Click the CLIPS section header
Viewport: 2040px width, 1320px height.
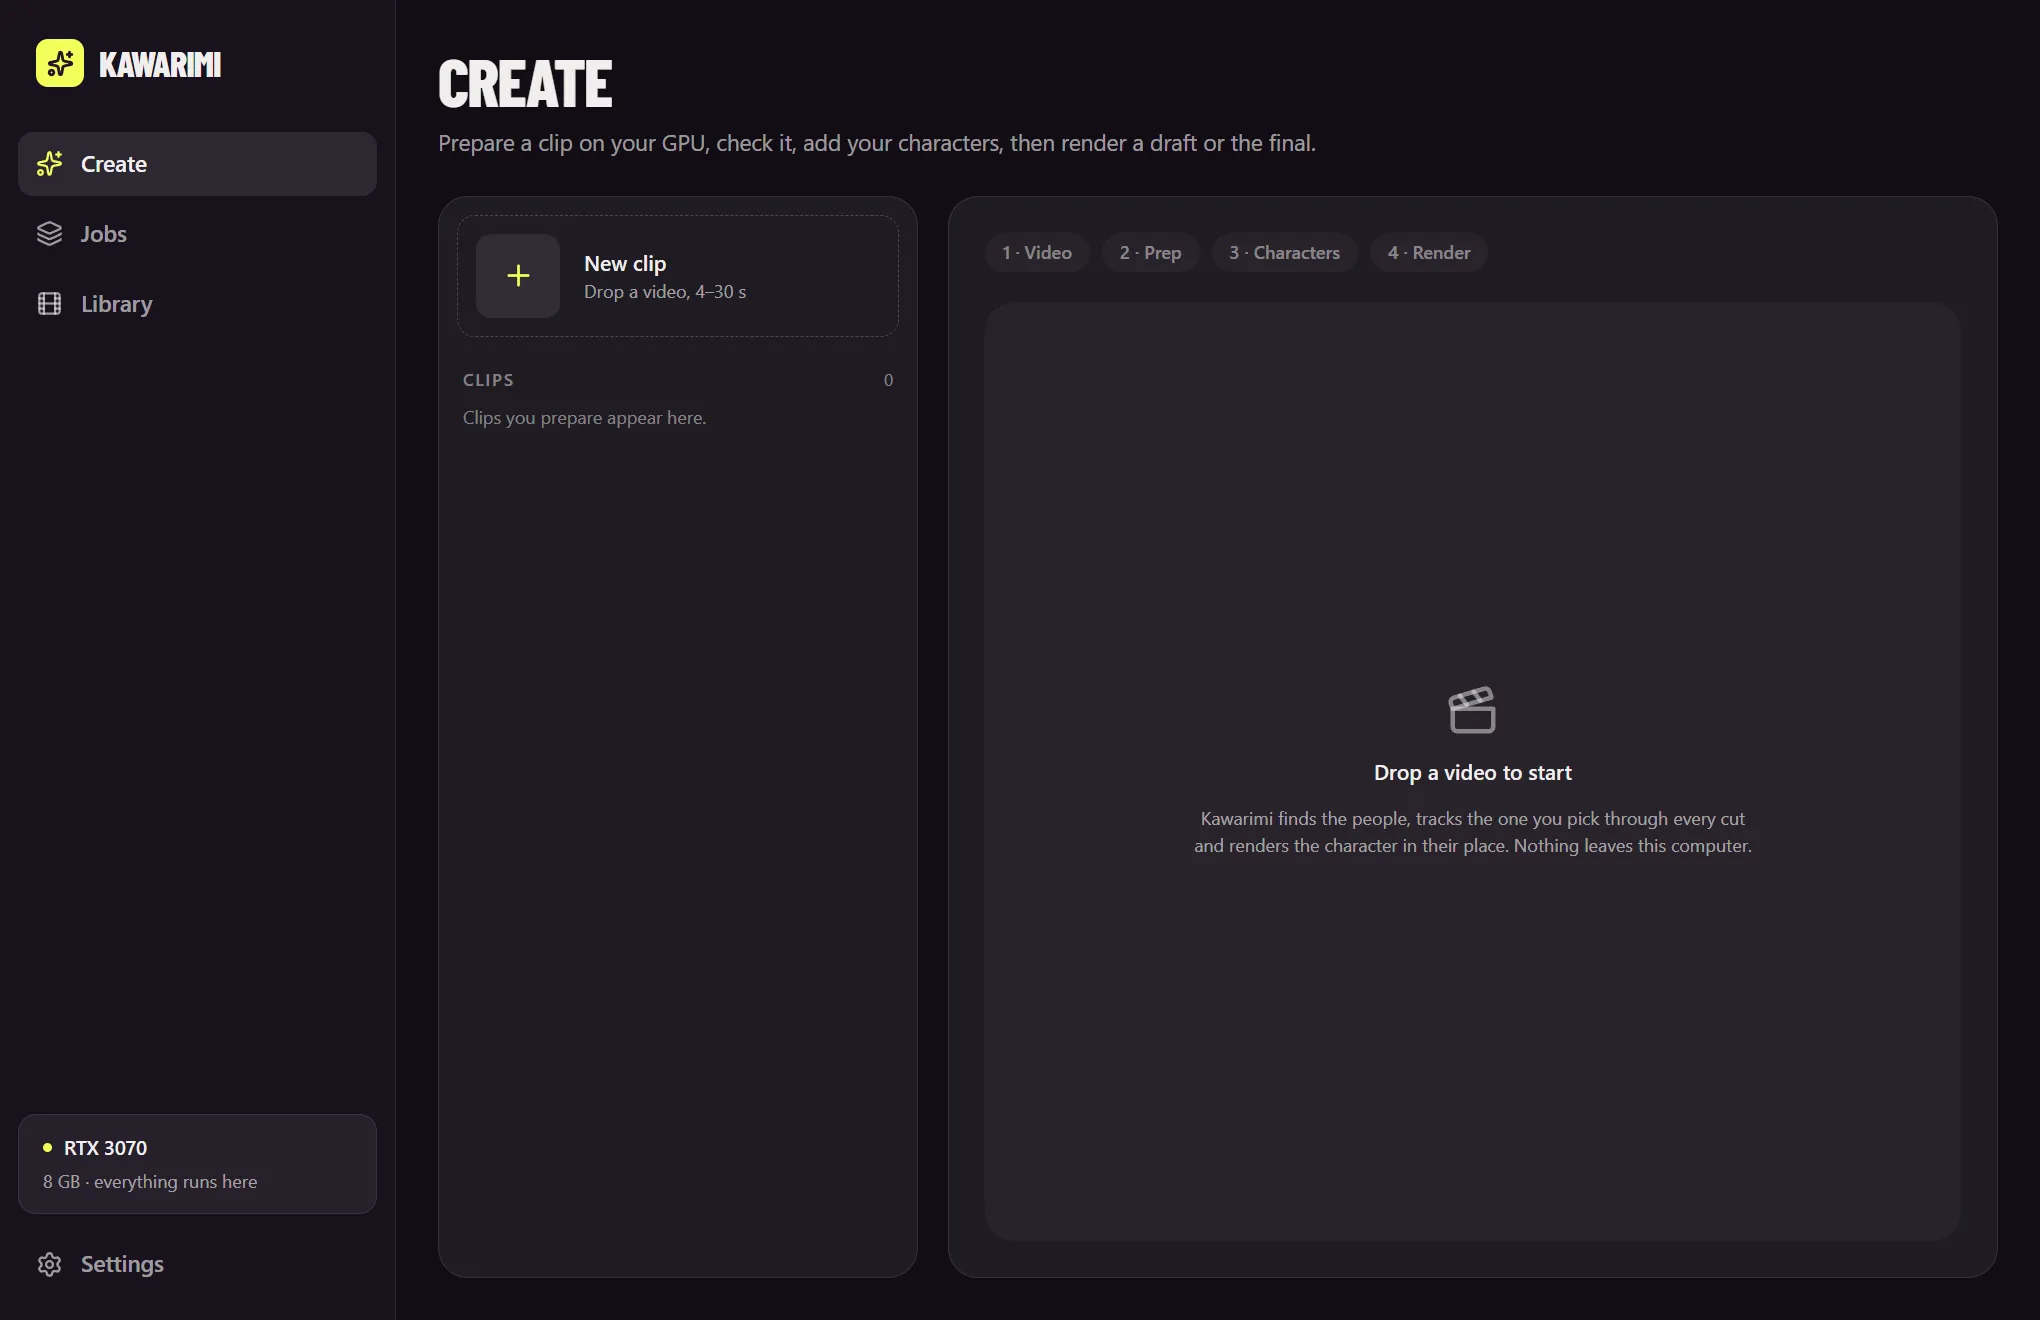488,380
